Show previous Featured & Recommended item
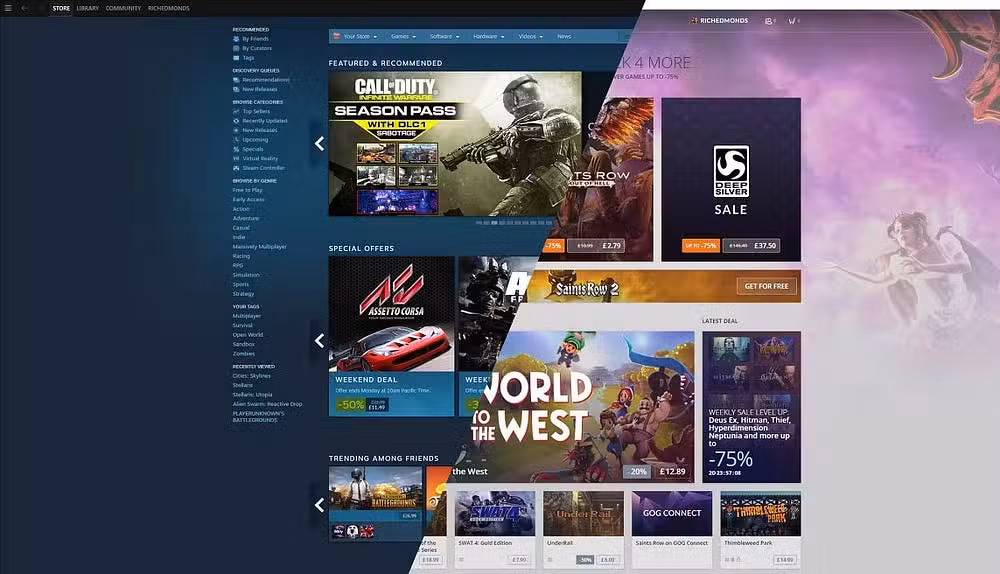1000x574 pixels. (319, 144)
